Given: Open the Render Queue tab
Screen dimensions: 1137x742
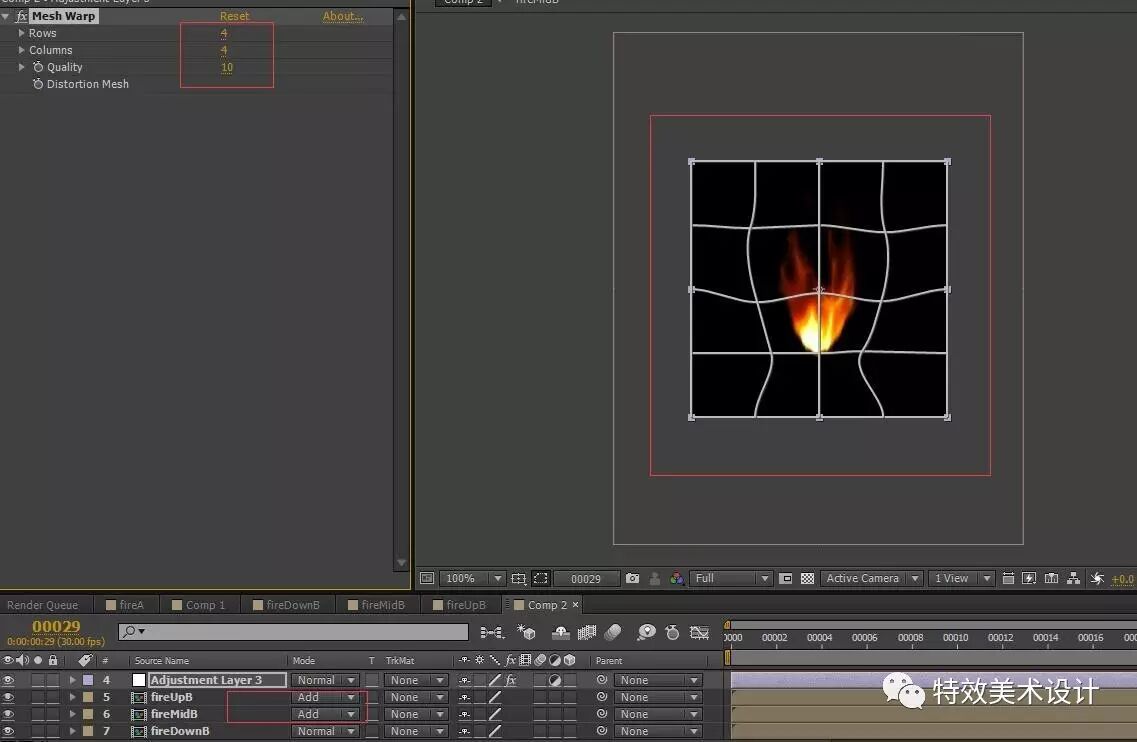Looking at the screenshot, I should pyautogui.click(x=45, y=604).
